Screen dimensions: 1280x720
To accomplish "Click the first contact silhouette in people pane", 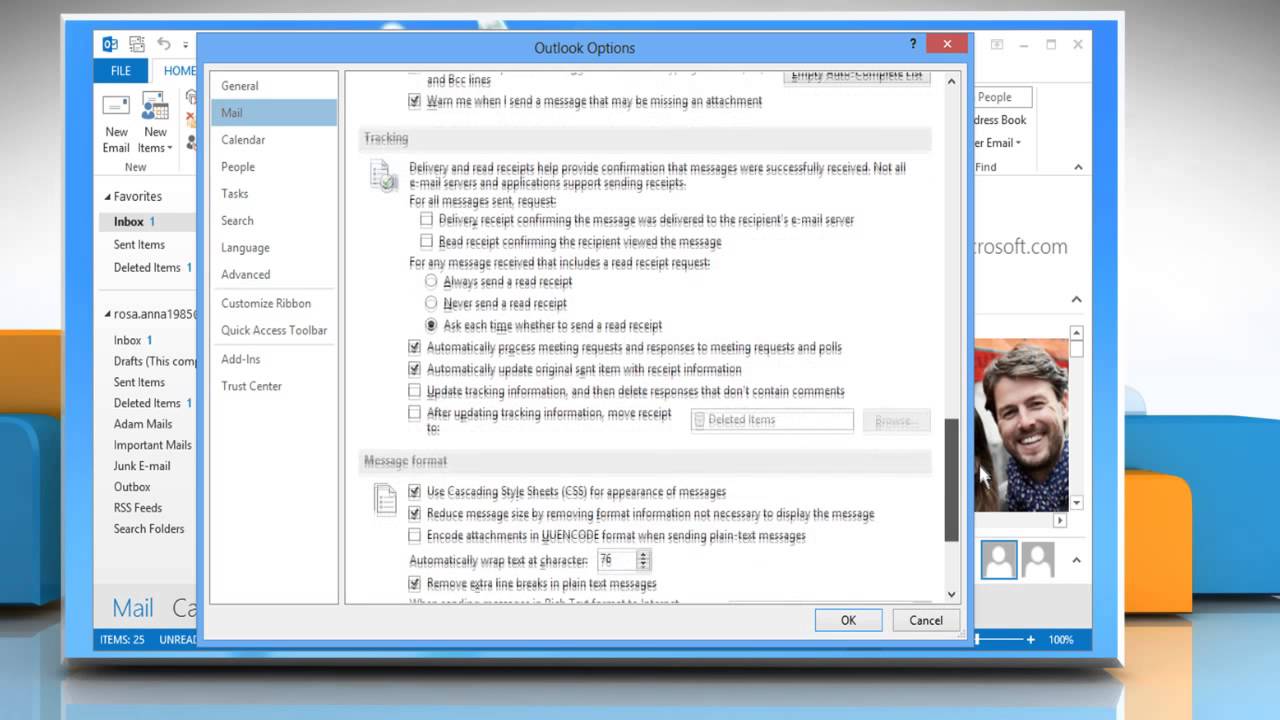I will tap(999, 560).
